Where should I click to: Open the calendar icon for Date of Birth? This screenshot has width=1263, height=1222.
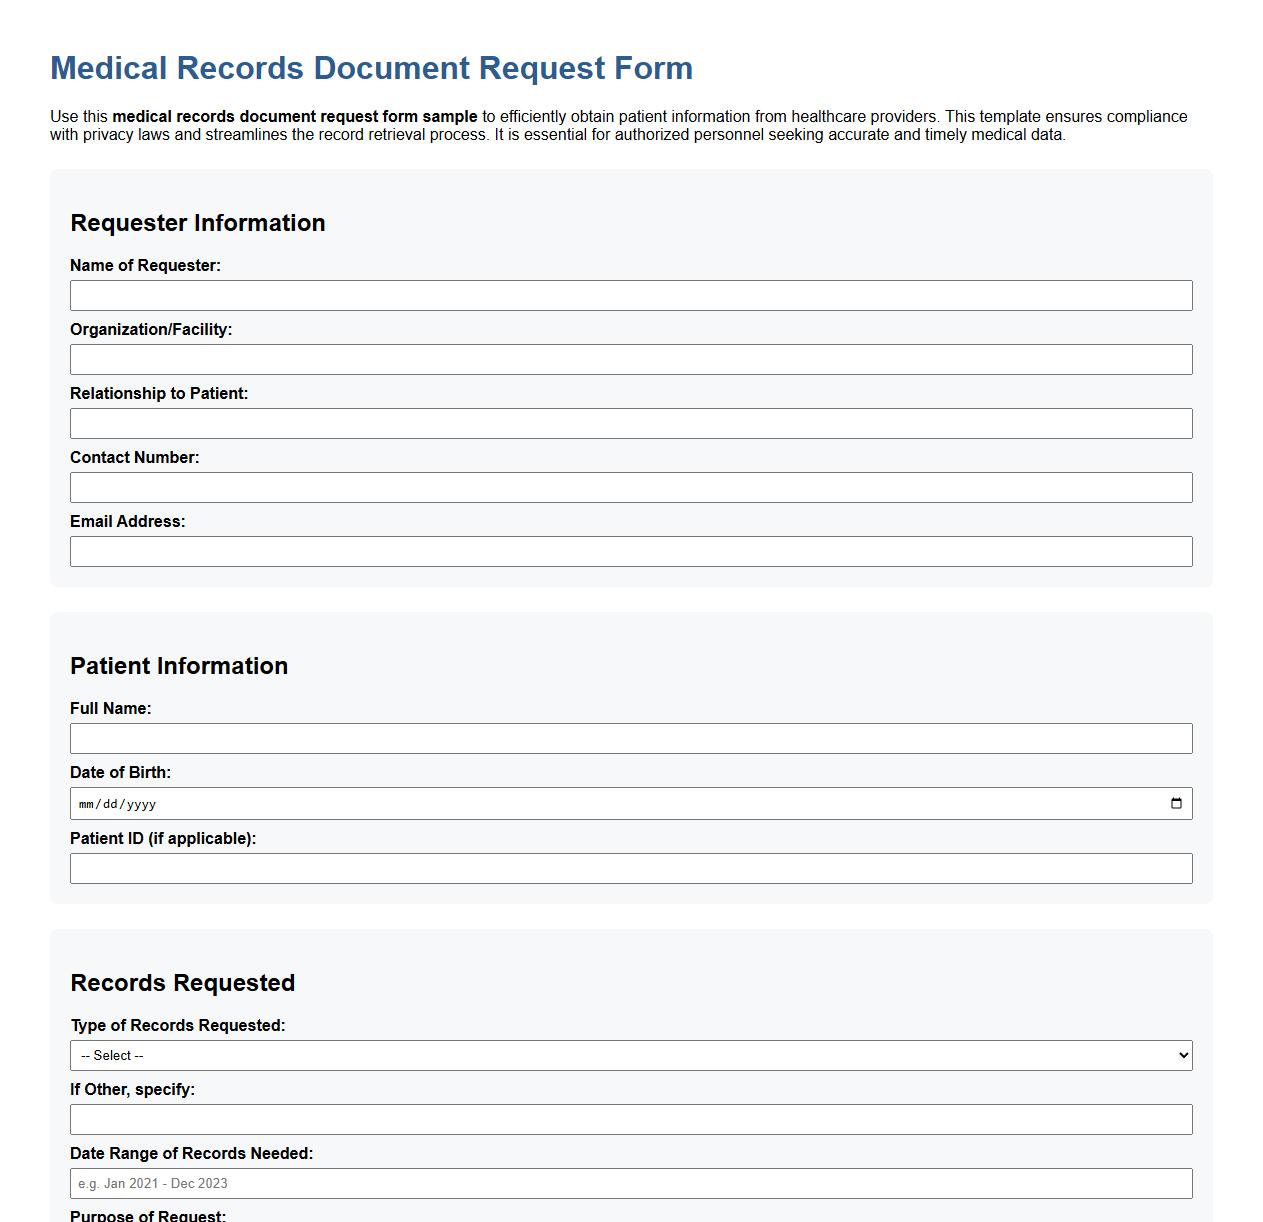[1176, 803]
